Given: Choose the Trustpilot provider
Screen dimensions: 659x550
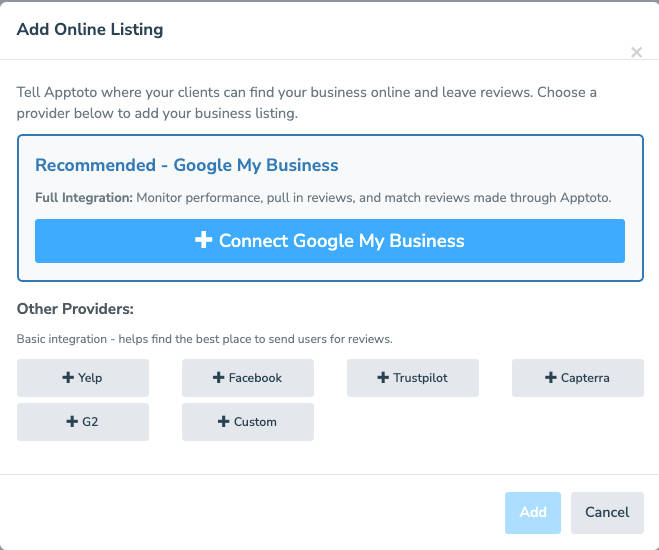Looking at the screenshot, I should 413,378.
